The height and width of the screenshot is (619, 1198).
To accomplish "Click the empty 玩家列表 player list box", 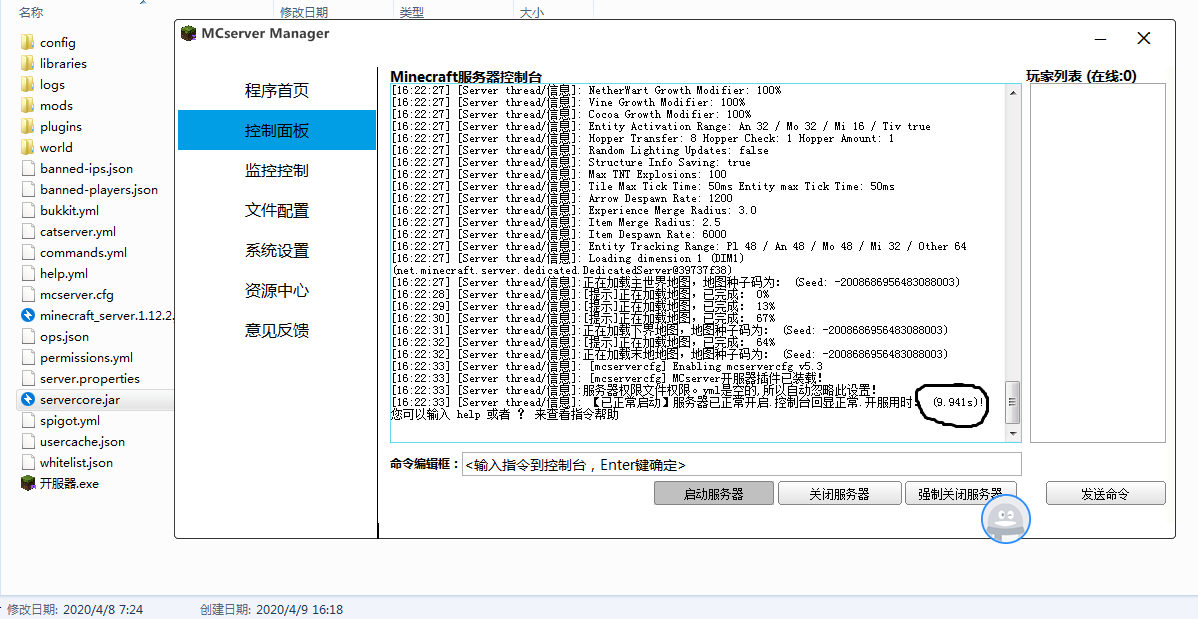I will point(1098,263).
